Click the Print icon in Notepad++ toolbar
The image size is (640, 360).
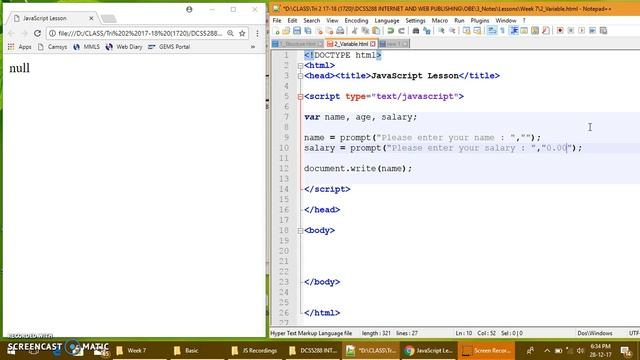click(x=340, y=31)
